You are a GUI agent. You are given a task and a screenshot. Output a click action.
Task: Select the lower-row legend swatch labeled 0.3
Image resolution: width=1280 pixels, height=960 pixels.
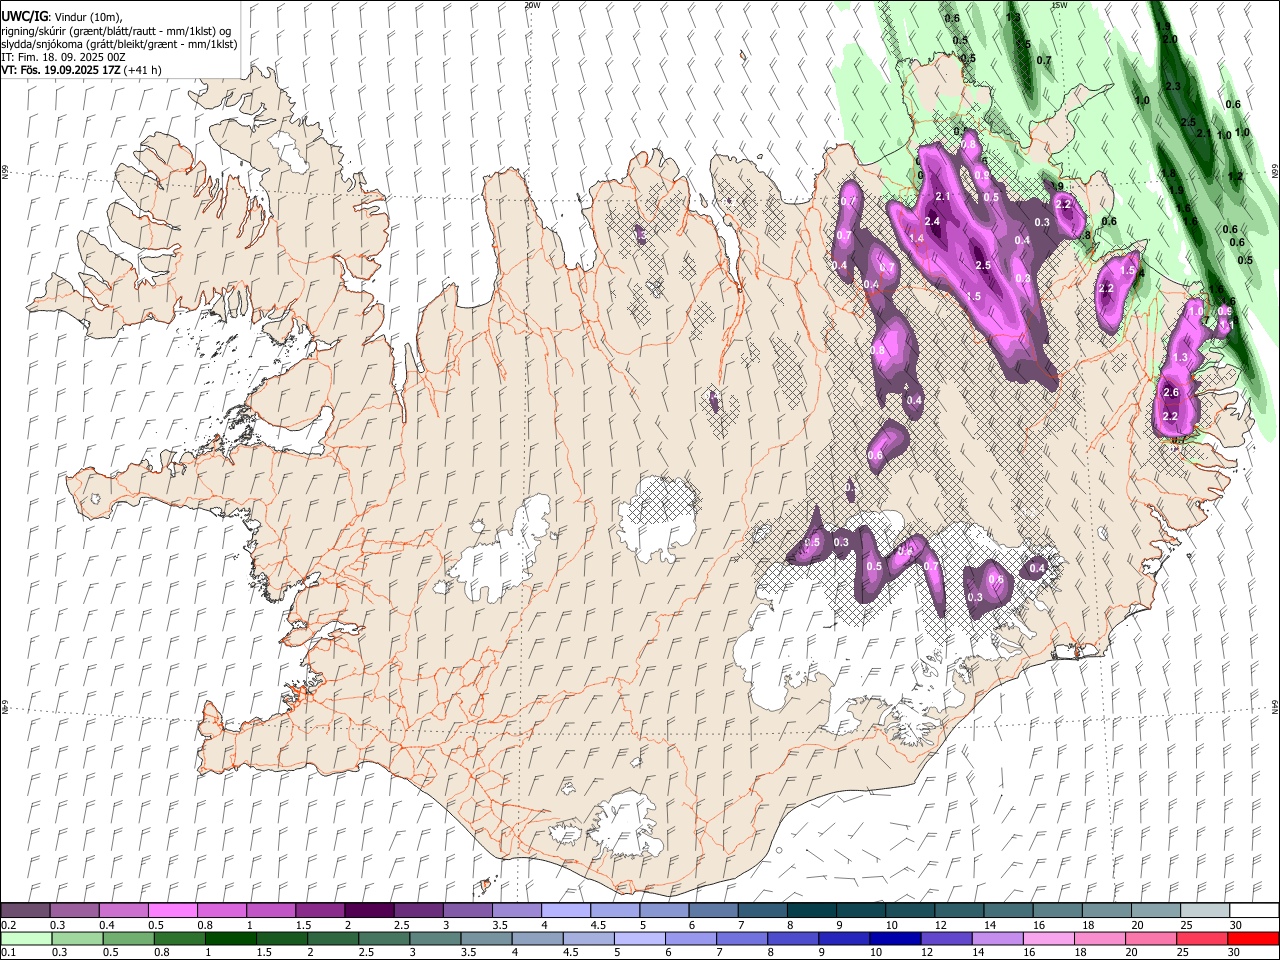click(x=77, y=938)
